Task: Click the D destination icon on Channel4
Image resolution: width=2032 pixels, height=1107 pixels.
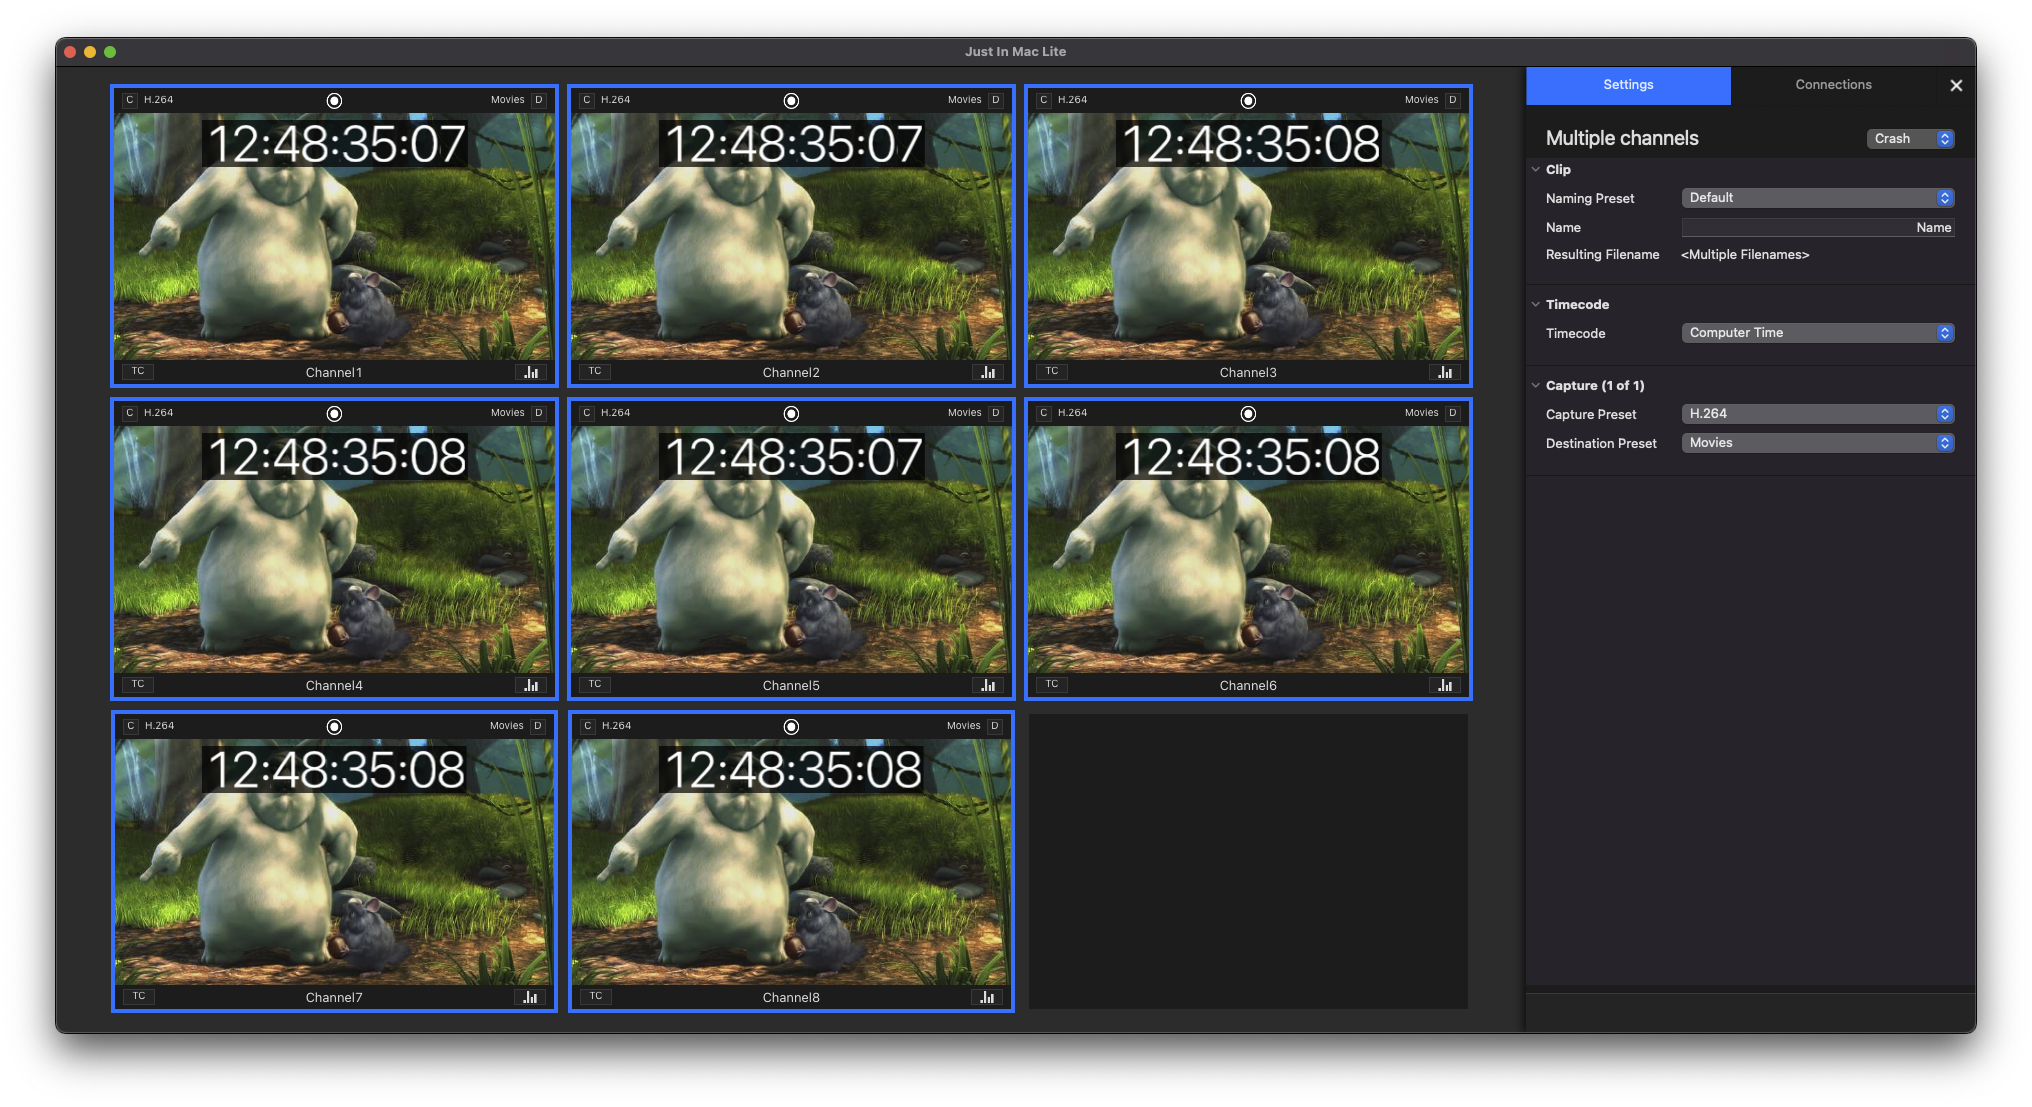Action: [539, 413]
